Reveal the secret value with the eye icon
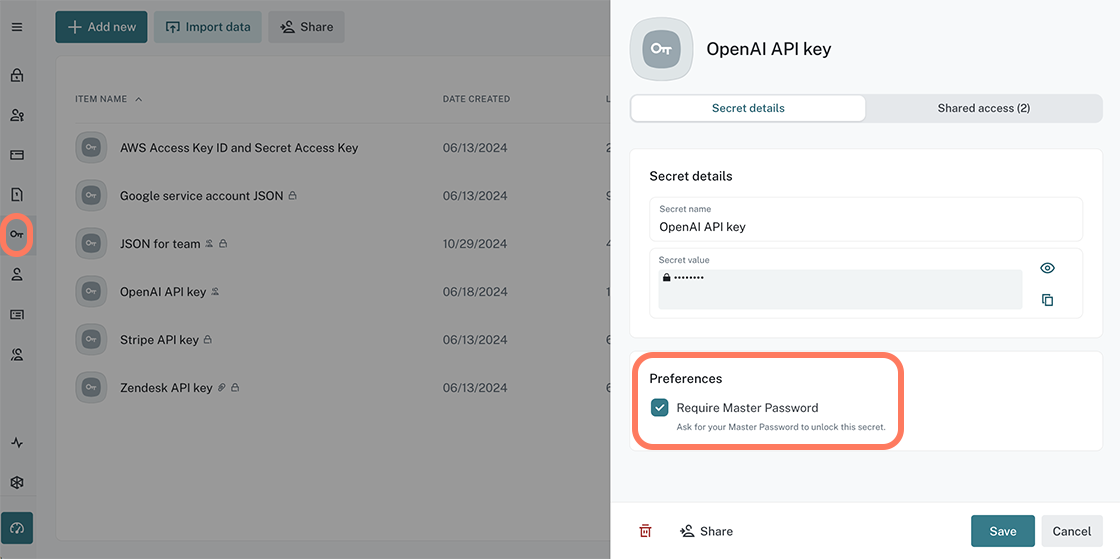Screen dimensions: 1120x559 tap(1047, 268)
